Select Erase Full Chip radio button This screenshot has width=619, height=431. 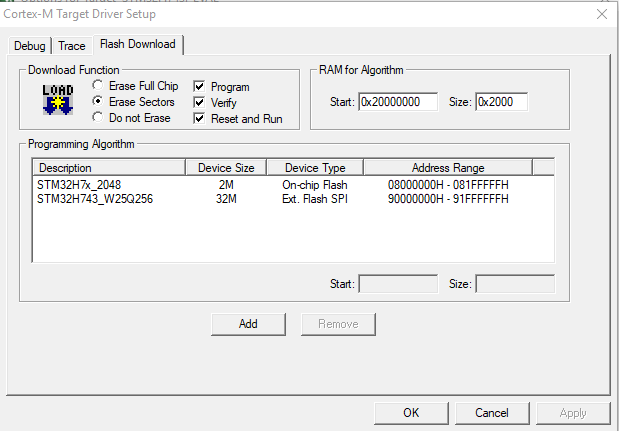tap(98, 85)
